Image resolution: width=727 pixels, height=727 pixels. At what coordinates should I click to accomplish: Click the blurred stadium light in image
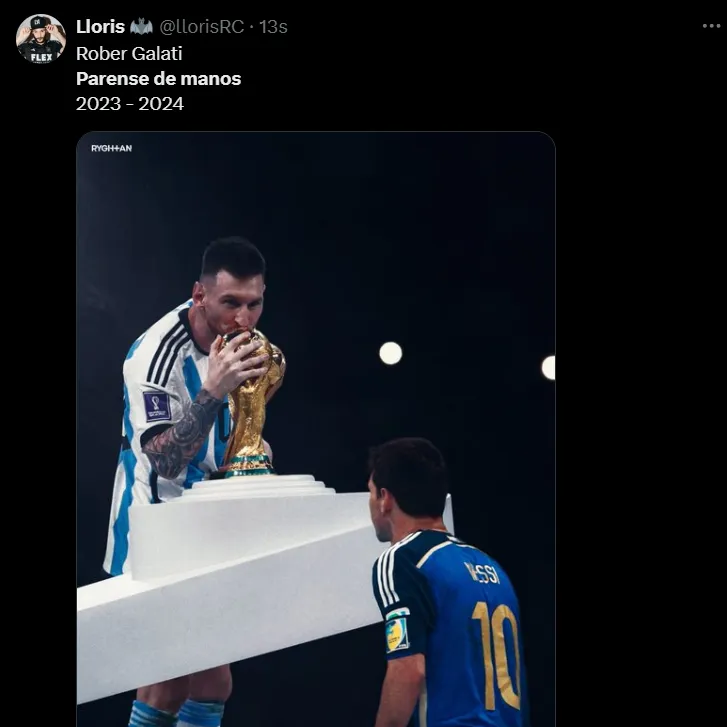[x=390, y=353]
